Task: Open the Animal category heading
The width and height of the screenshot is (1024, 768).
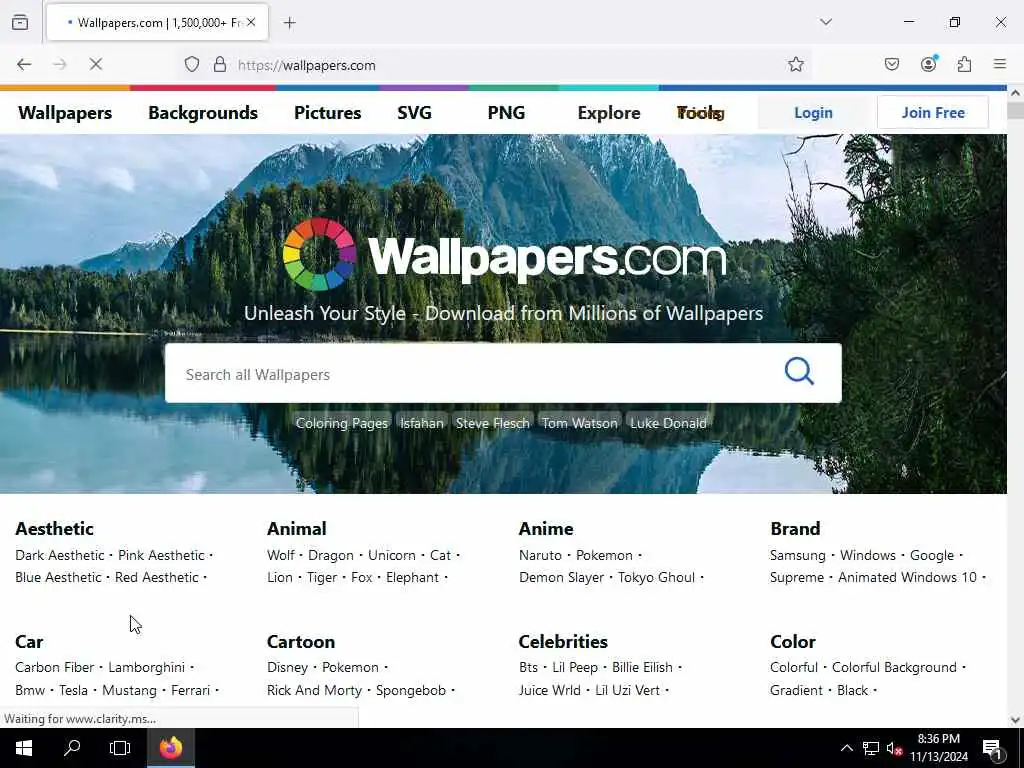Action: point(296,528)
